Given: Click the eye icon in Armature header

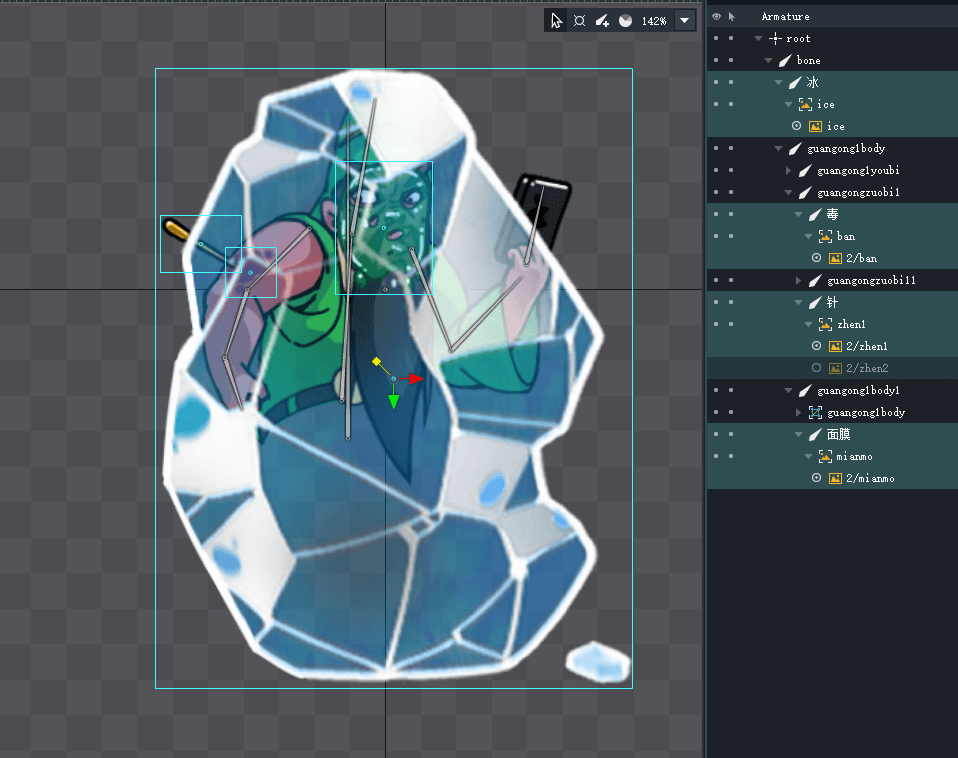Looking at the screenshot, I should (x=716, y=17).
